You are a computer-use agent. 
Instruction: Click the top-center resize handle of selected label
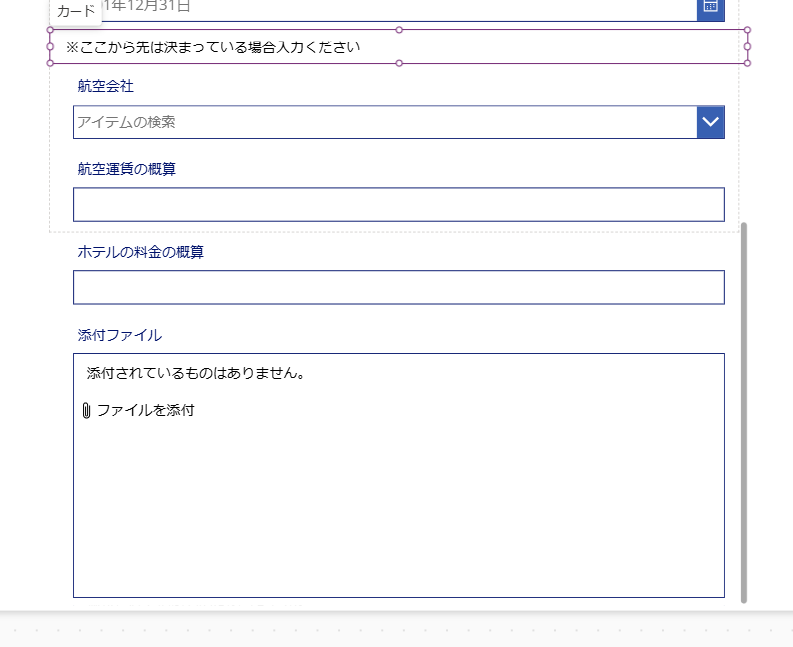click(399, 30)
